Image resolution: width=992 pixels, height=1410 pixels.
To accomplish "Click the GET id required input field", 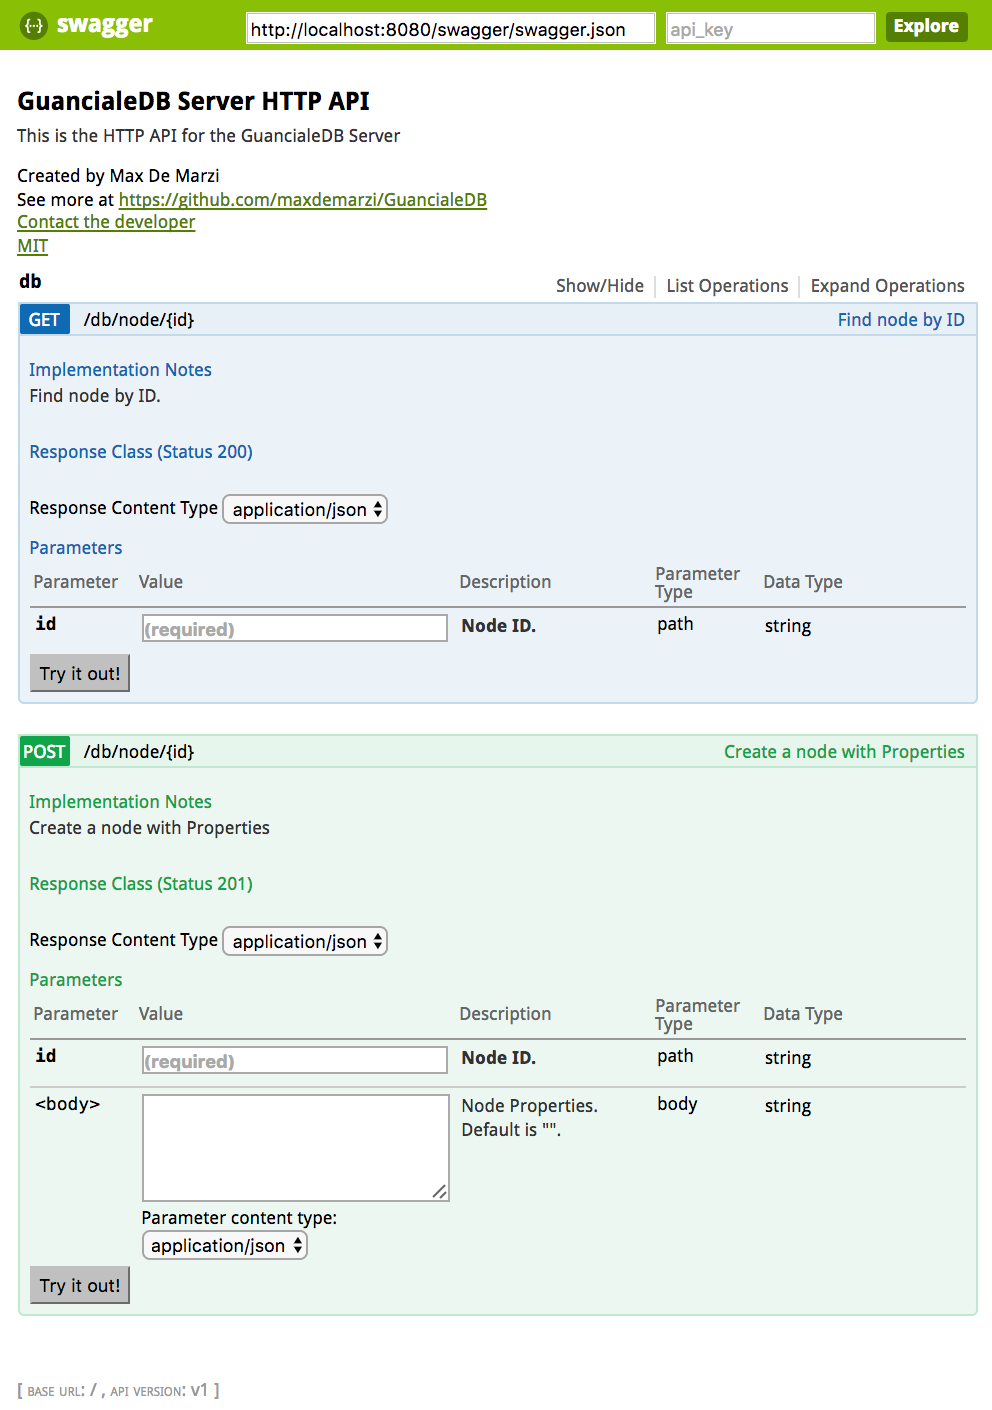I will (x=294, y=629).
